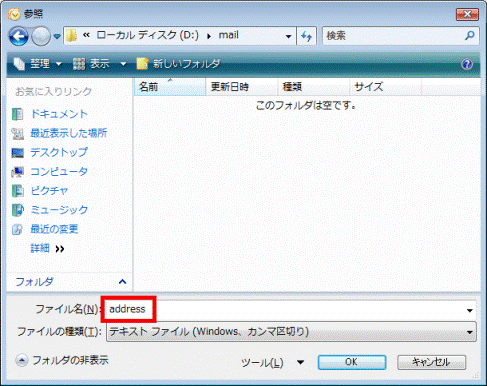This screenshot has height=386, width=487.
Task: Click ローカル ディスク (D:) in the path
Action: pyautogui.click(x=147, y=35)
